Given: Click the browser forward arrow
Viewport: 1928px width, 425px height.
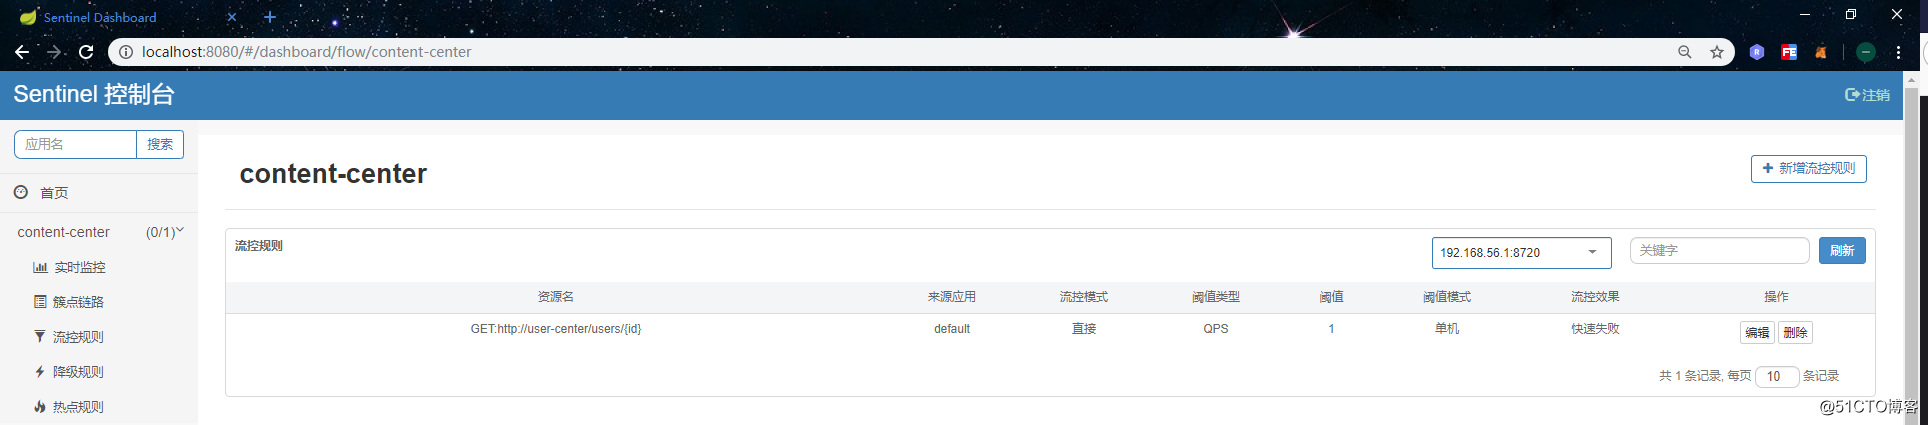Looking at the screenshot, I should coord(54,52).
